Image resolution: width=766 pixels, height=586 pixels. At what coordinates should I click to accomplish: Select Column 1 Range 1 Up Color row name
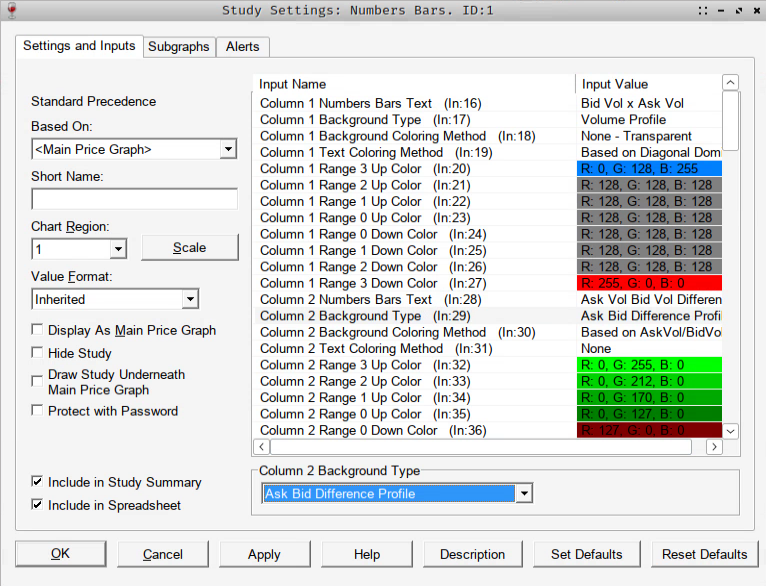(365, 201)
